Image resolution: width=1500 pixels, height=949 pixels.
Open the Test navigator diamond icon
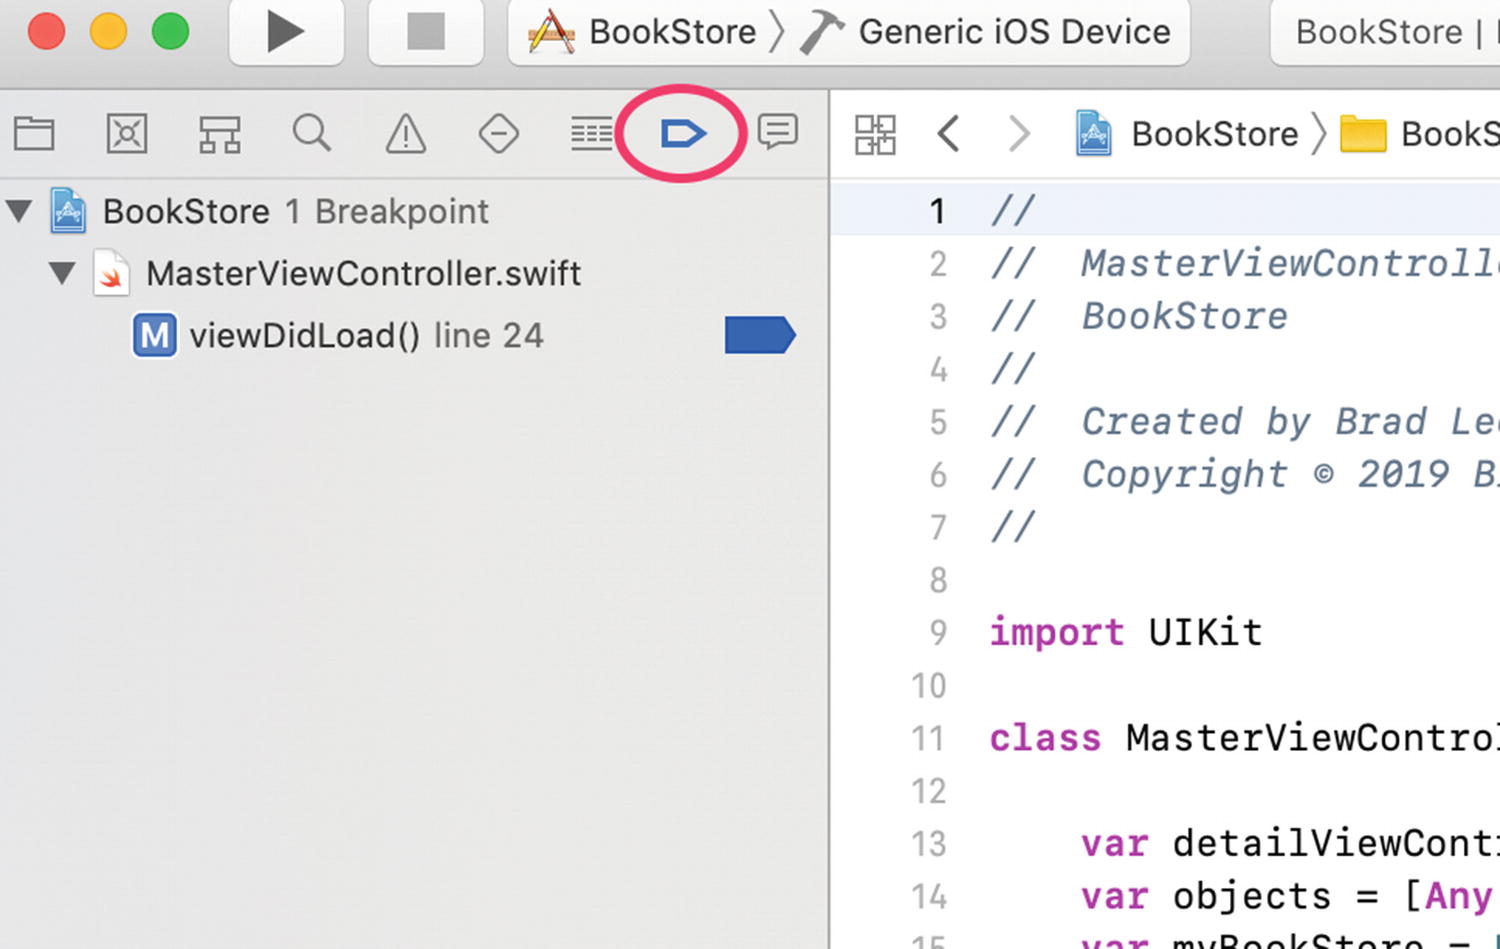pos(498,133)
